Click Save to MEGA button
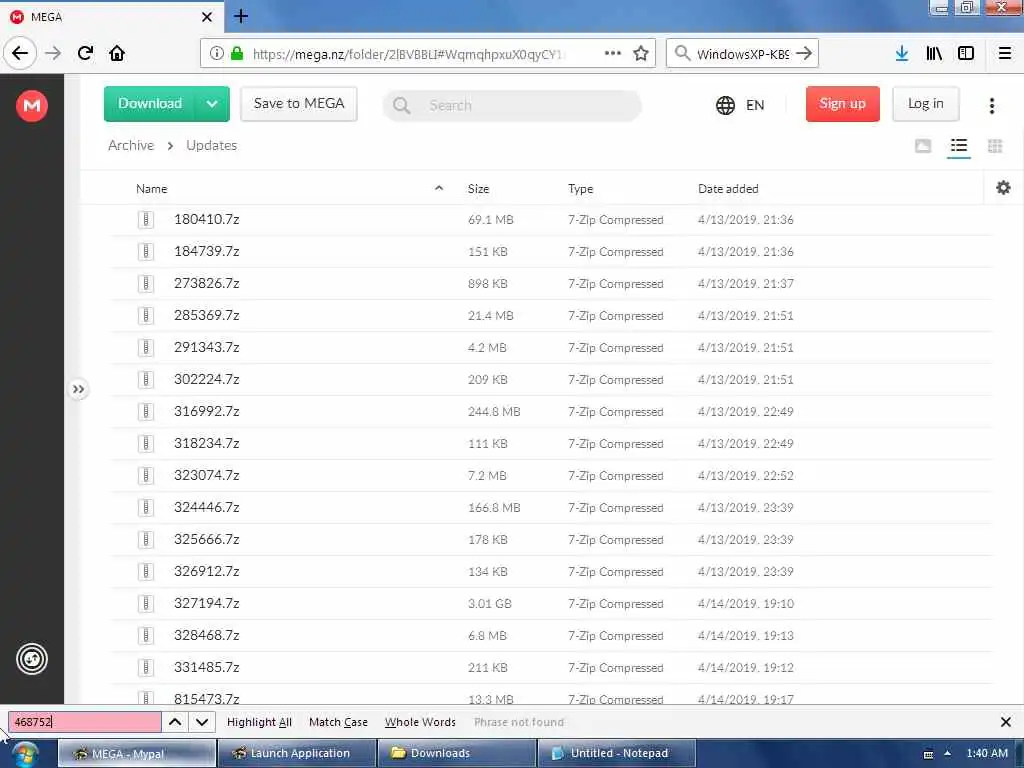Viewport: 1024px width, 768px height. [298, 104]
